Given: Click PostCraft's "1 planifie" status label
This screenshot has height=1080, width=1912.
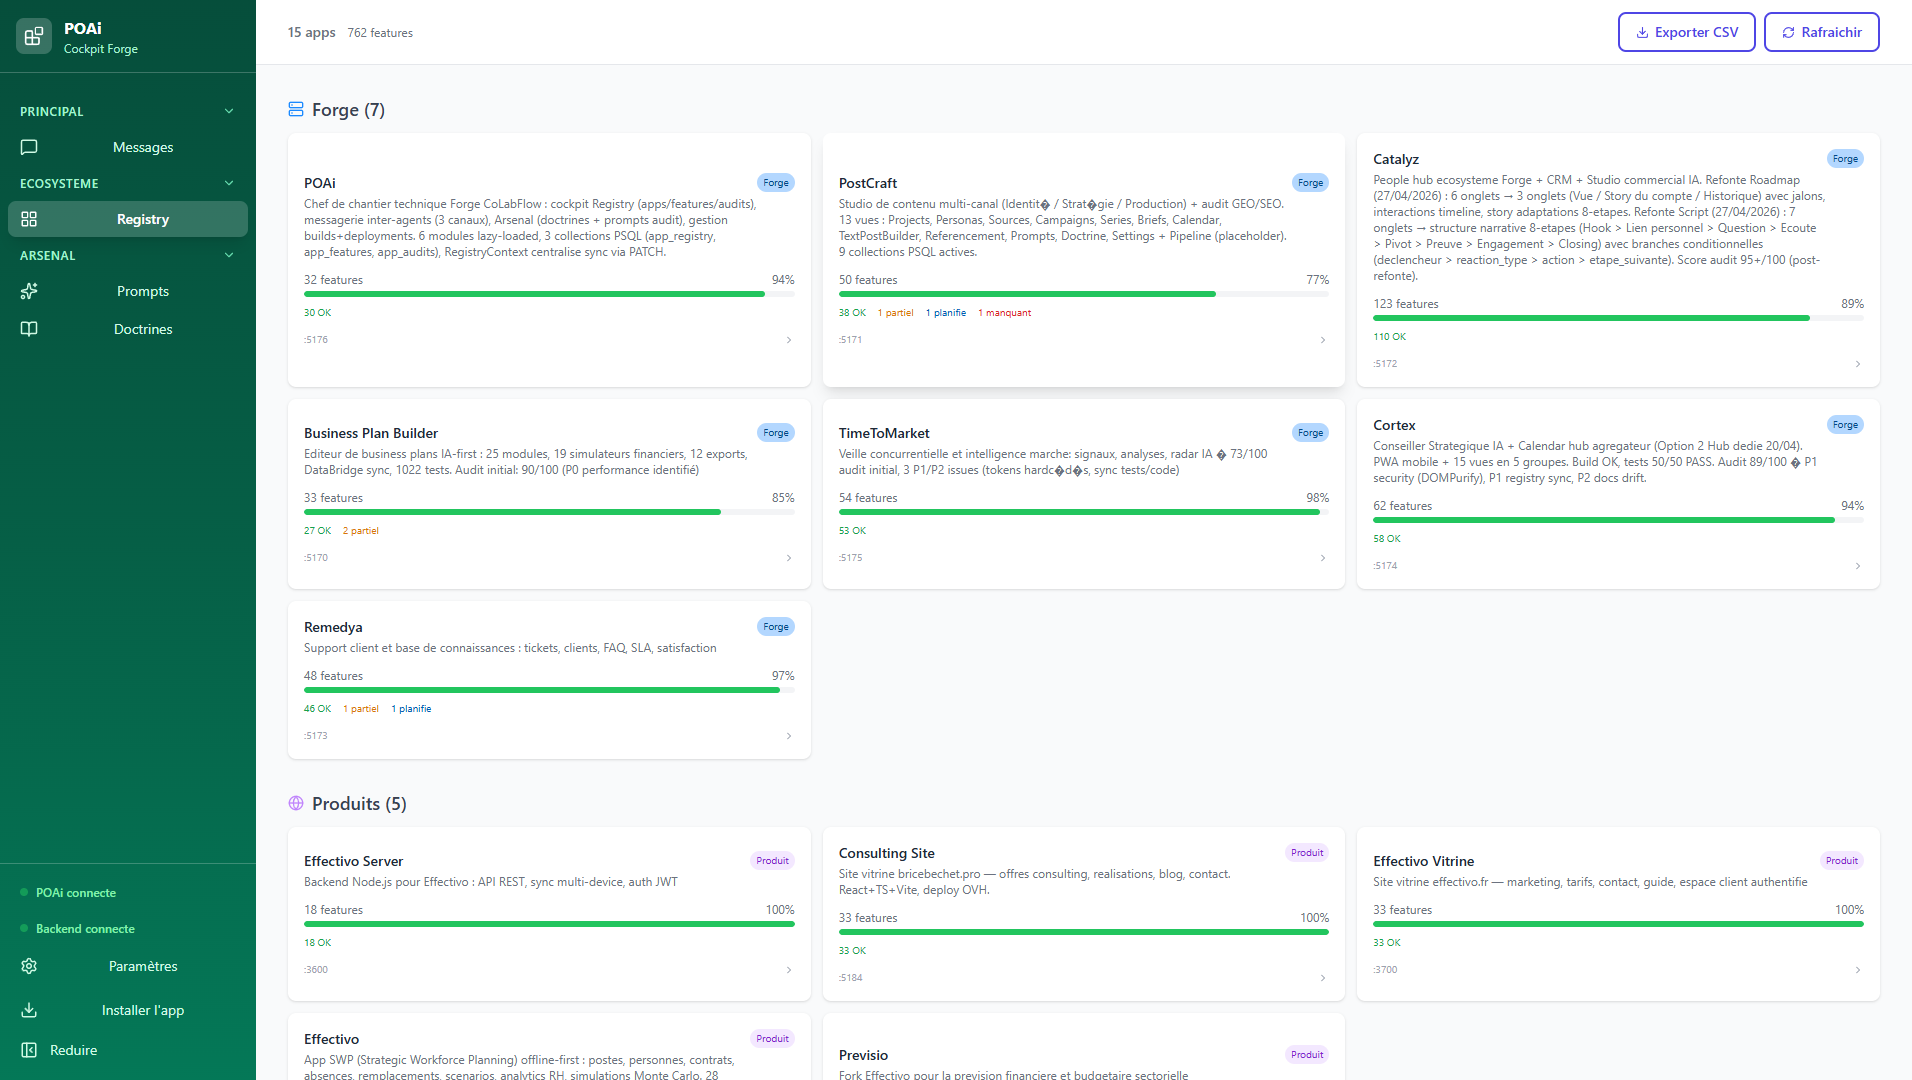Looking at the screenshot, I should click(x=946, y=313).
